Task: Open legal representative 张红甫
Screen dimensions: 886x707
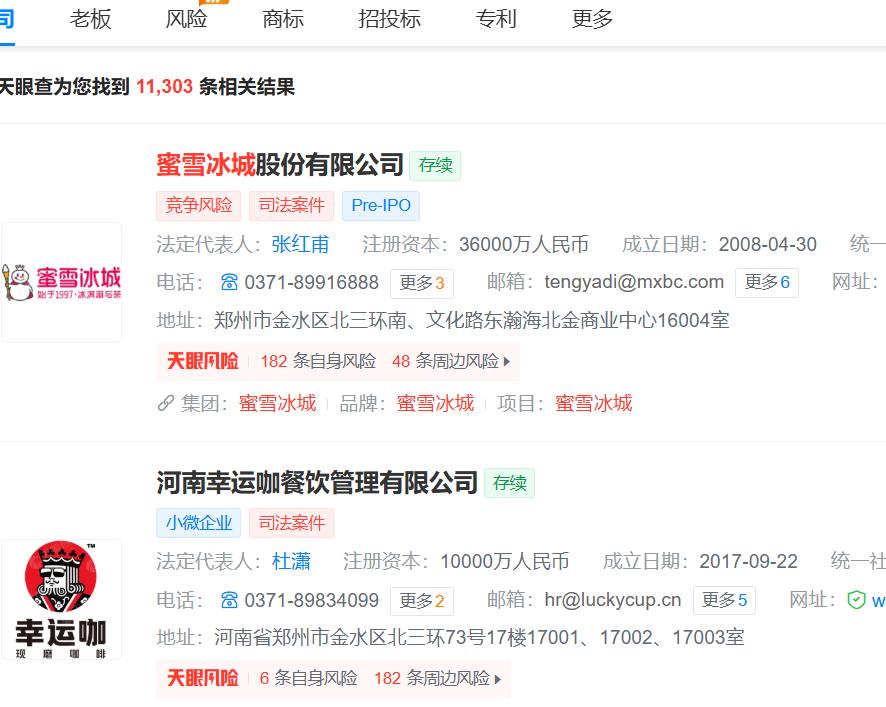Action: point(300,244)
